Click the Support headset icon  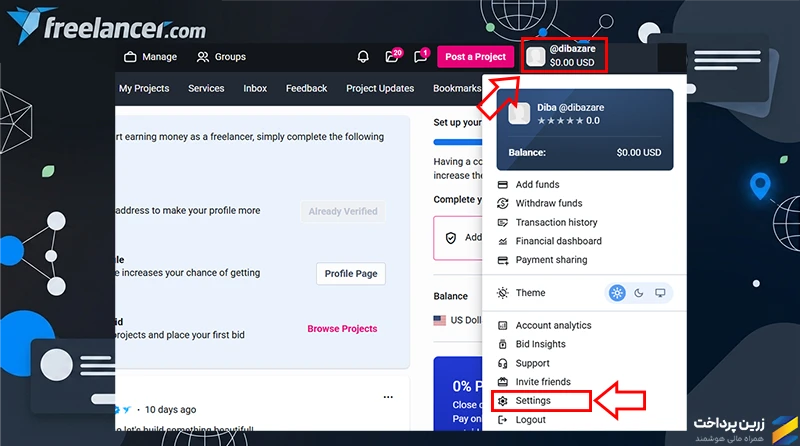(x=503, y=363)
